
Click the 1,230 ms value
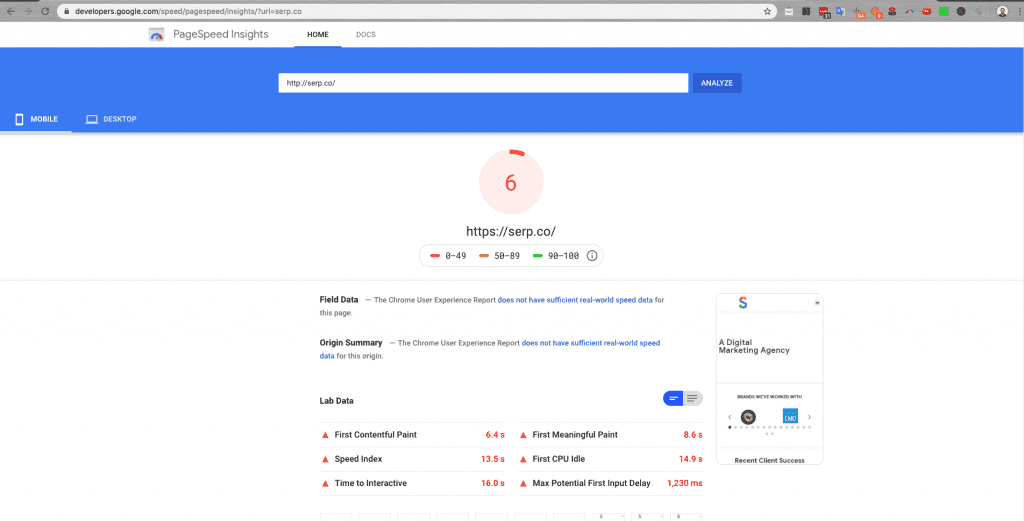click(x=685, y=483)
